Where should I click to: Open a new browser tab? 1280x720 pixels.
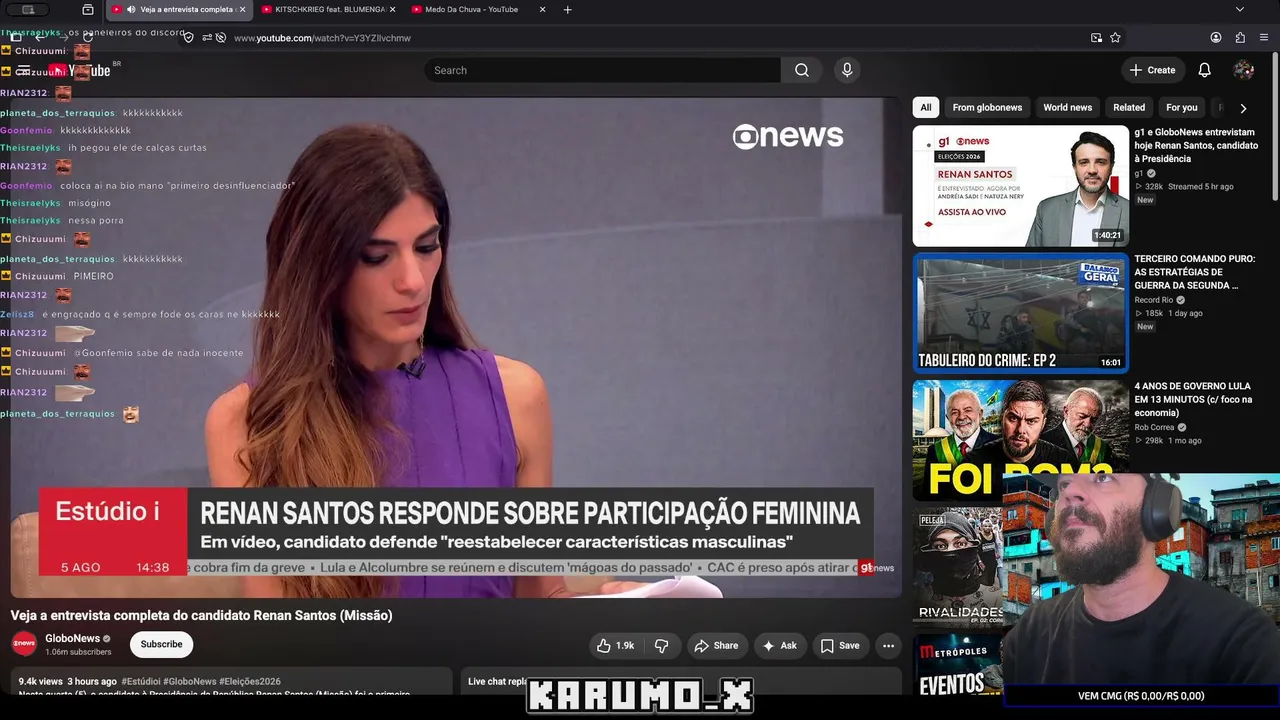pyautogui.click(x=568, y=10)
